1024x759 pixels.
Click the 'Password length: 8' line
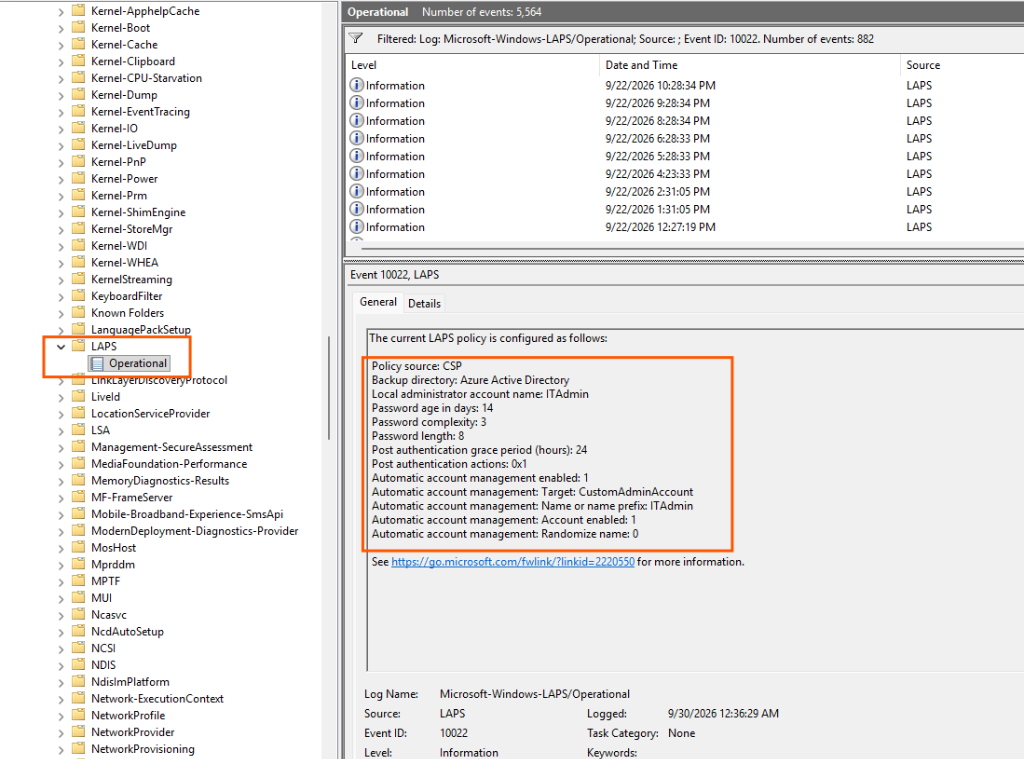click(x=418, y=436)
